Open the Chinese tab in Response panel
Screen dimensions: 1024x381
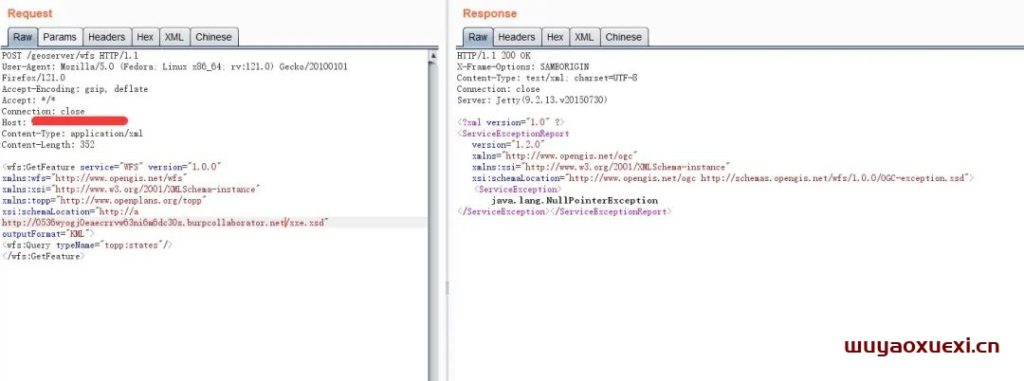coord(624,37)
